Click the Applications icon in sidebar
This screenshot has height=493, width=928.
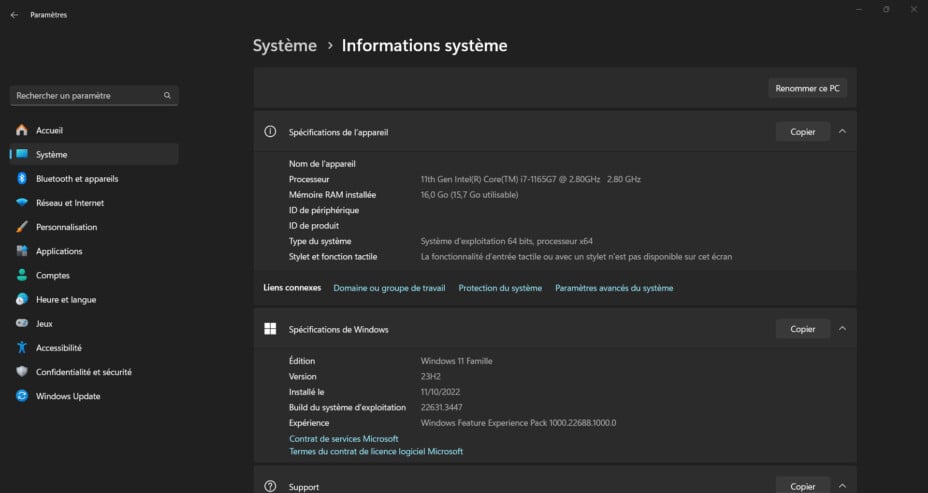(22, 251)
